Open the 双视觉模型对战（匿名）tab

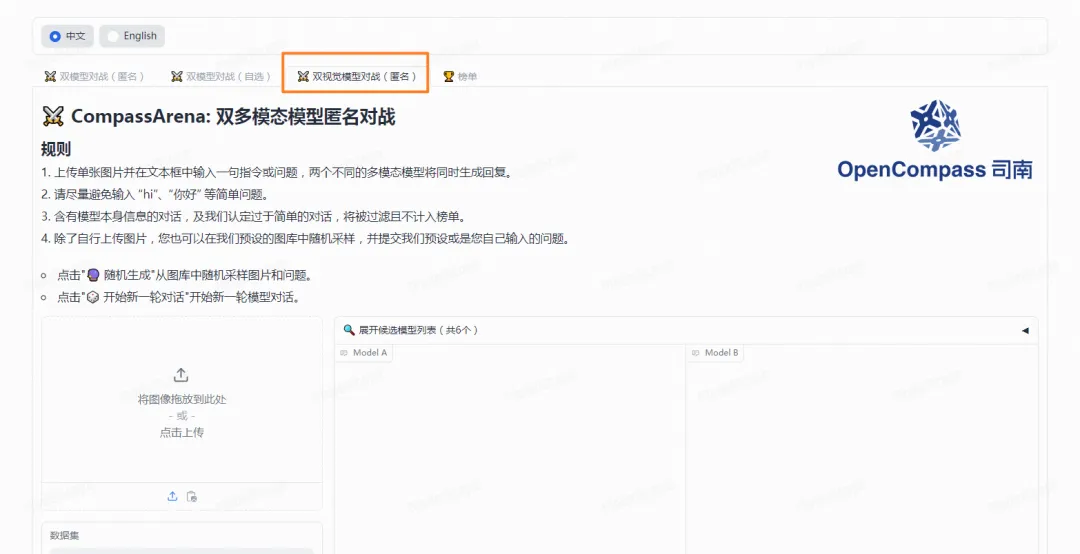356,76
